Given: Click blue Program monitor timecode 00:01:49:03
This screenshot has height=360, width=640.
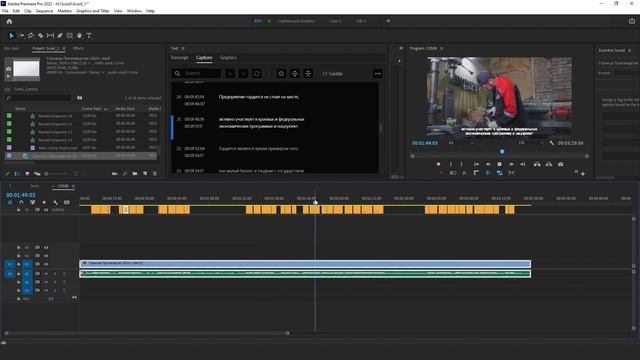Looking at the screenshot, I should pos(424,143).
